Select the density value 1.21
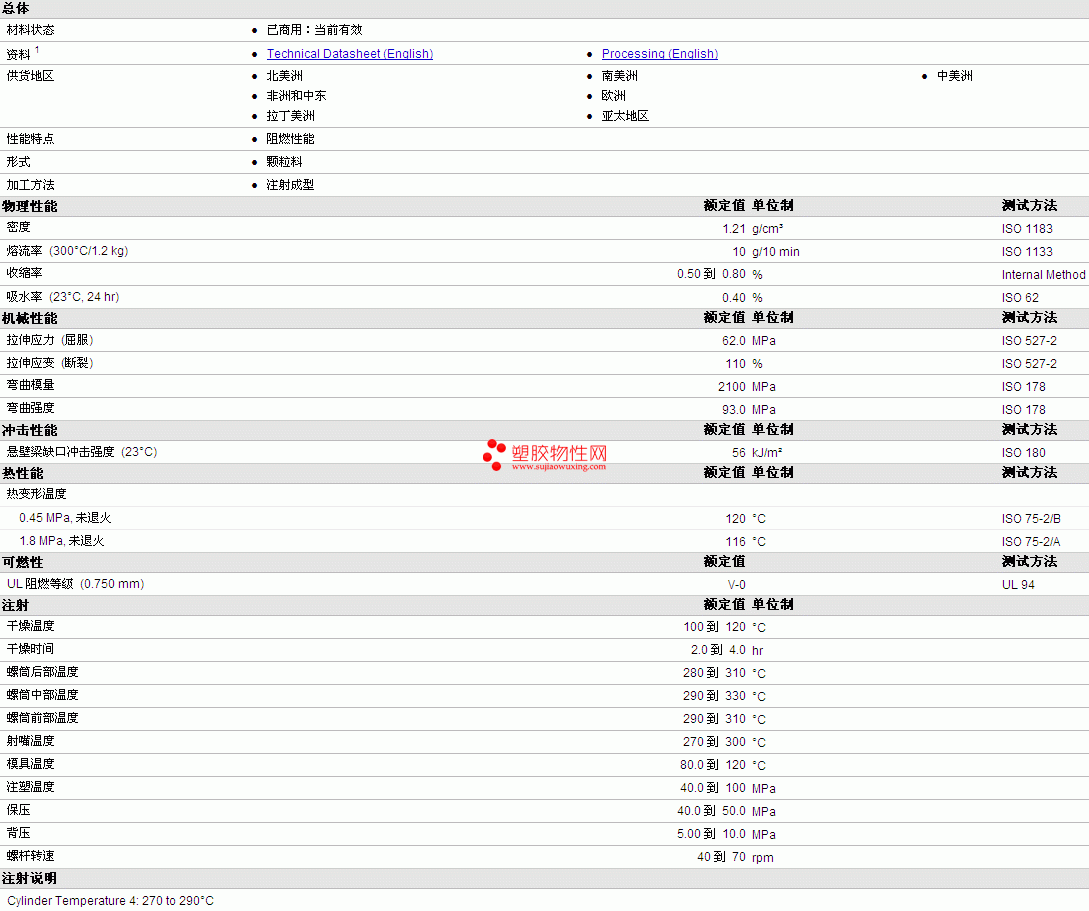Image resolution: width=1089 pixels, height=911 pixels. [733, 229]
